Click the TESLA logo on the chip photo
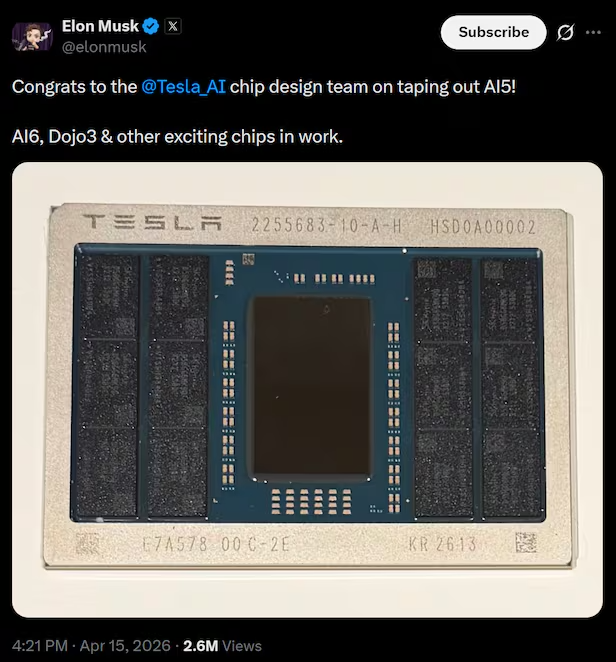 pos(151,226)
